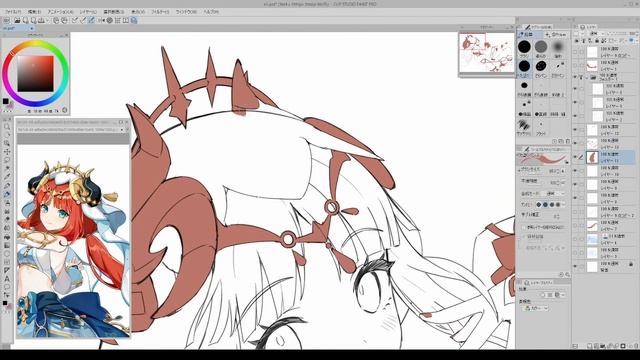Click the Redo icon in command bar
This screenshot has height=360, width=640.
click(64, 20)
